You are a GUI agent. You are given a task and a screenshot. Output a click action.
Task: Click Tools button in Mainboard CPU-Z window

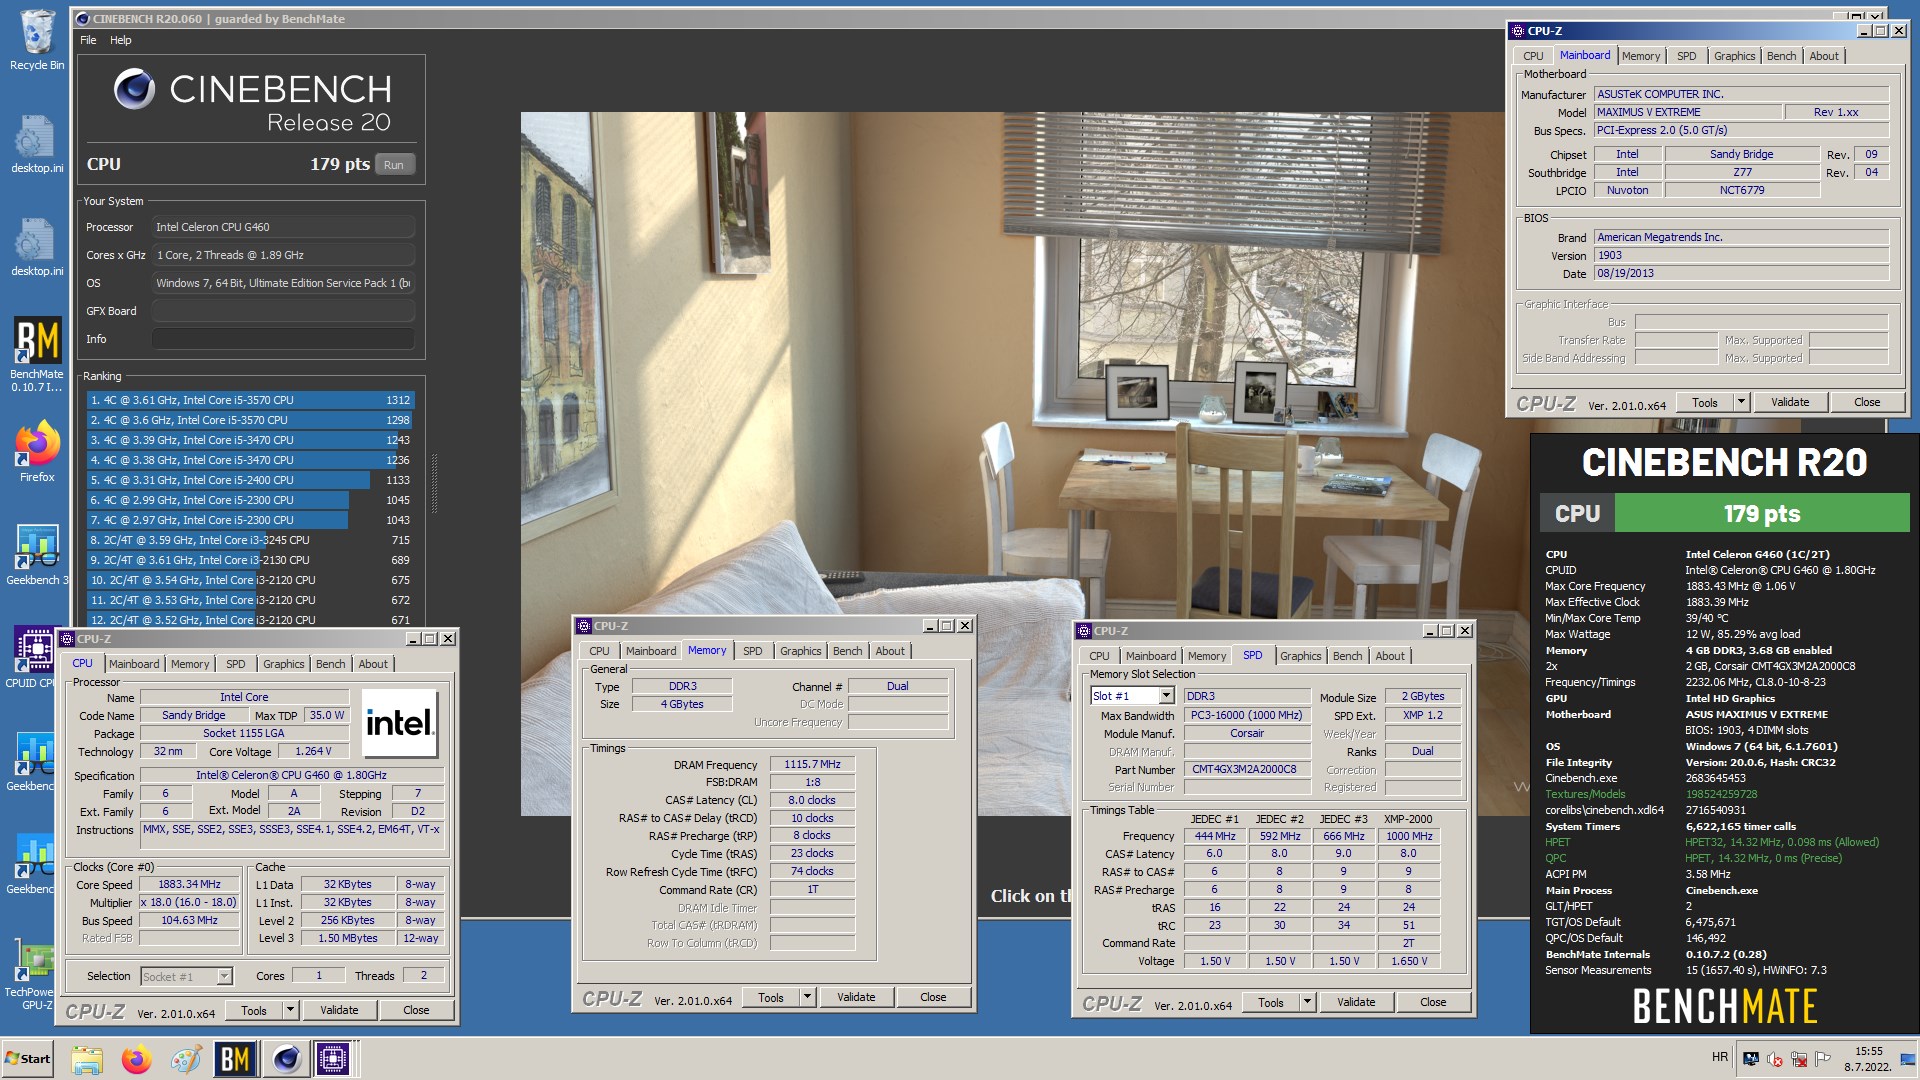(1705, 403)
